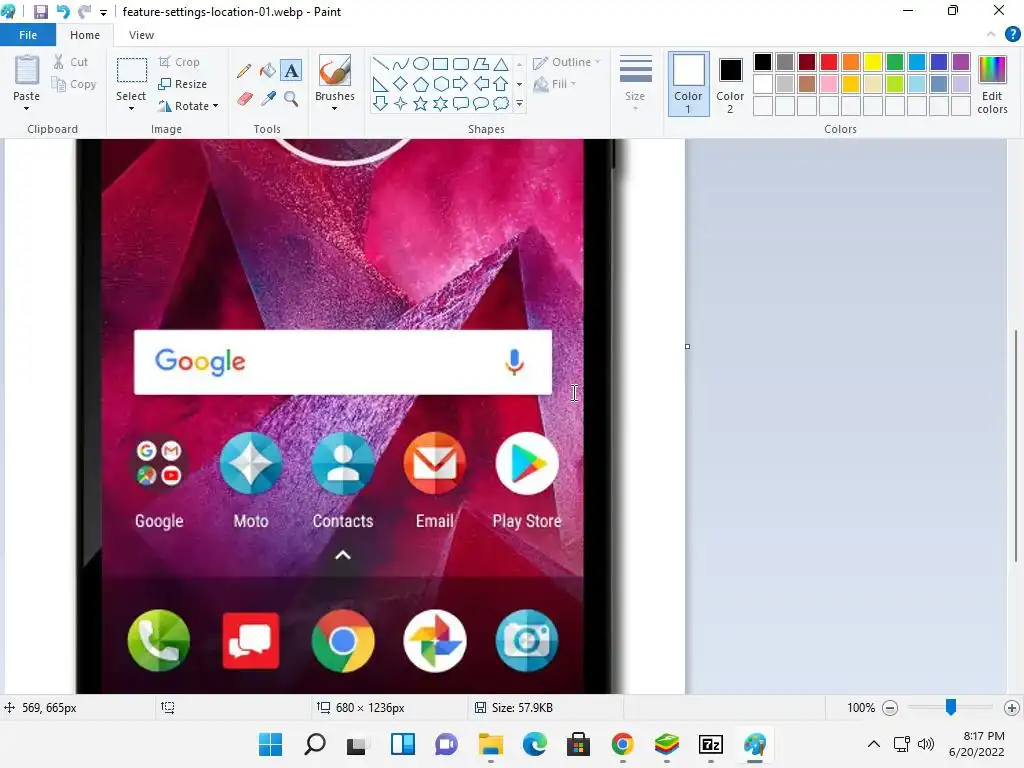This screenshot has width=1024, height=768.
Task: Choose the Diamond shape
Action: 400,84
